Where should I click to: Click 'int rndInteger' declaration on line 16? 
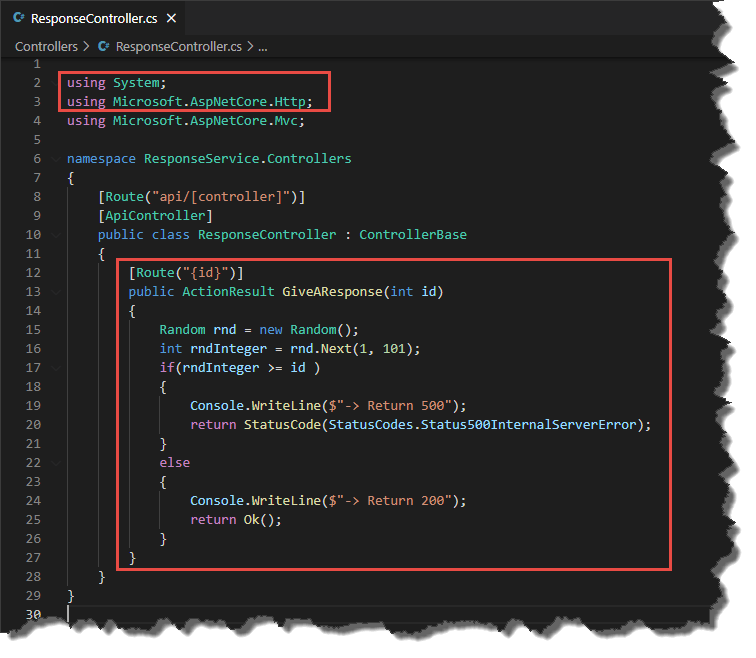pos(213,349)
